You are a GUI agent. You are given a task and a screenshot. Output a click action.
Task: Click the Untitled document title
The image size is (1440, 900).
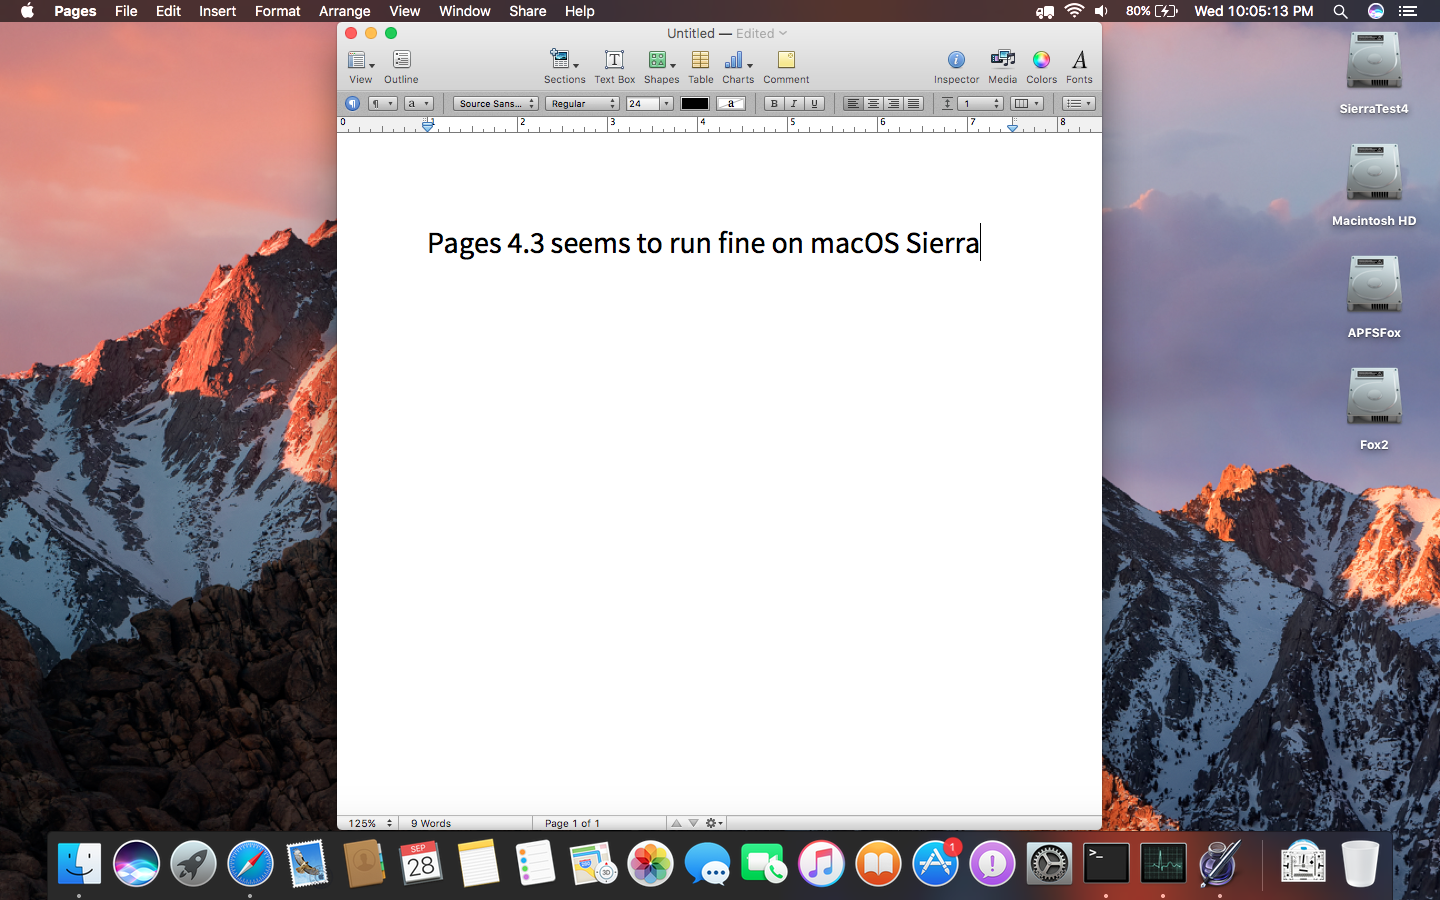click(691, 33)
